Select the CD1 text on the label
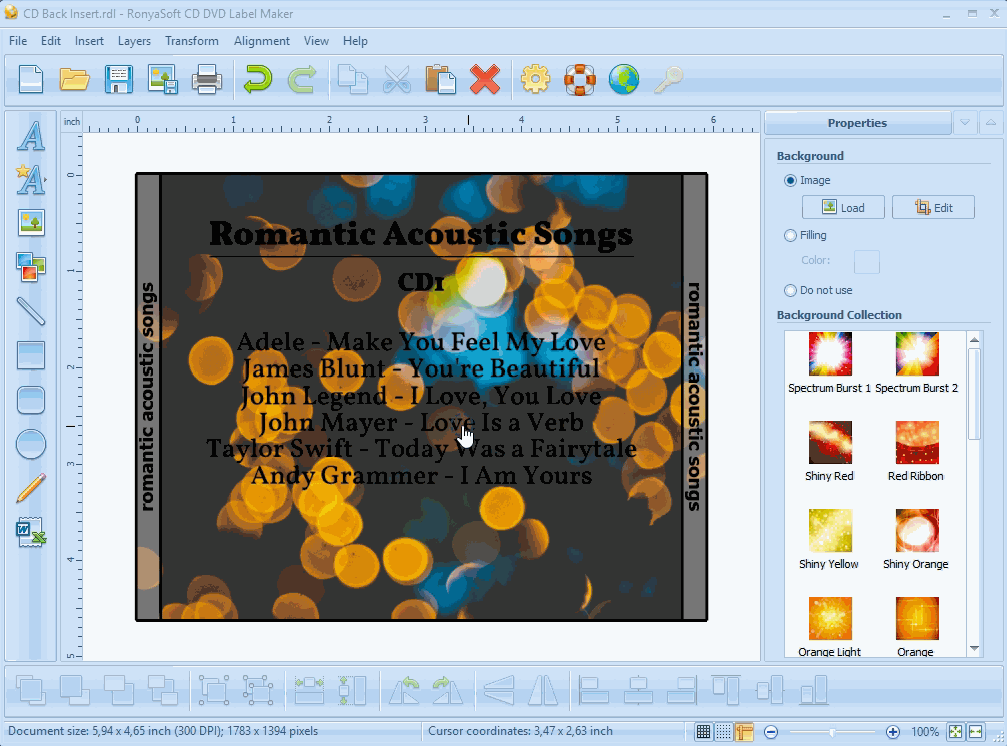 (x=421, y=282)
